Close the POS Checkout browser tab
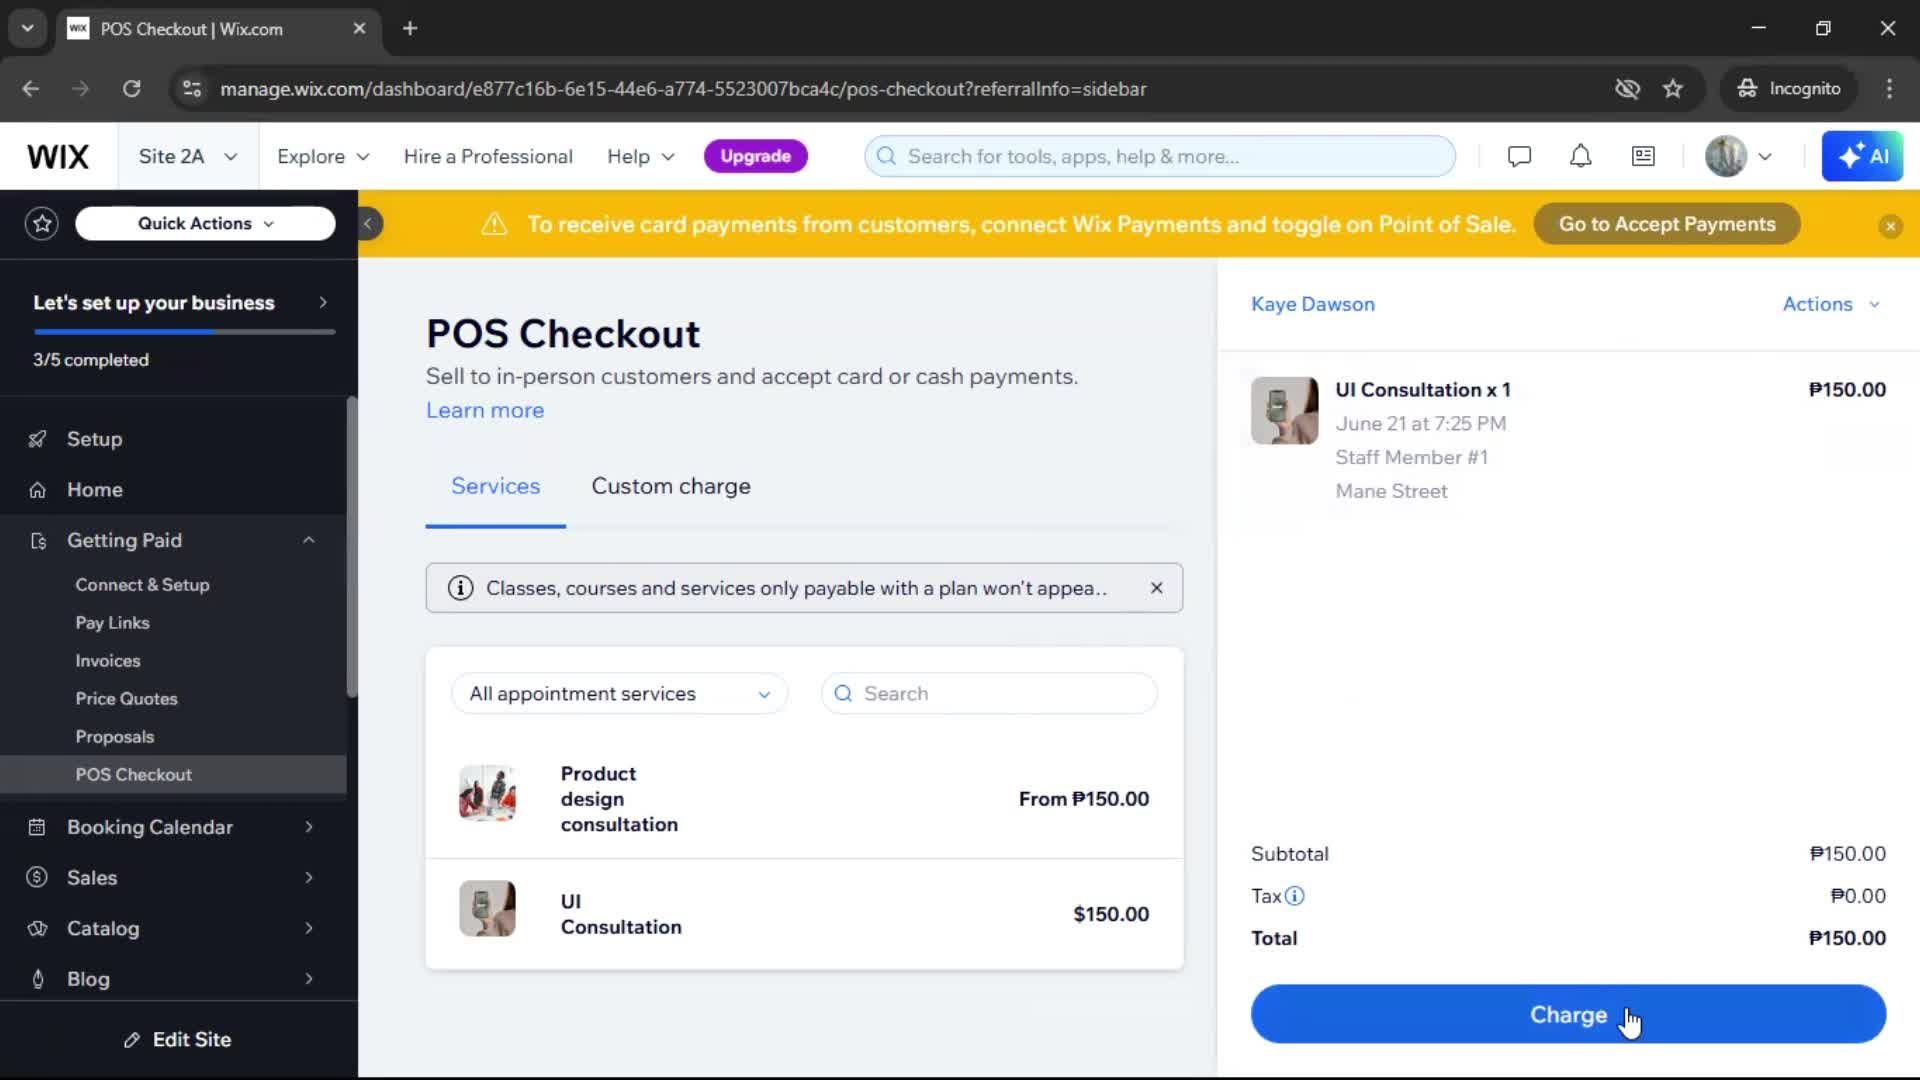The image size is (1920, 1080). pyautogui.click(x=359, y=28)
